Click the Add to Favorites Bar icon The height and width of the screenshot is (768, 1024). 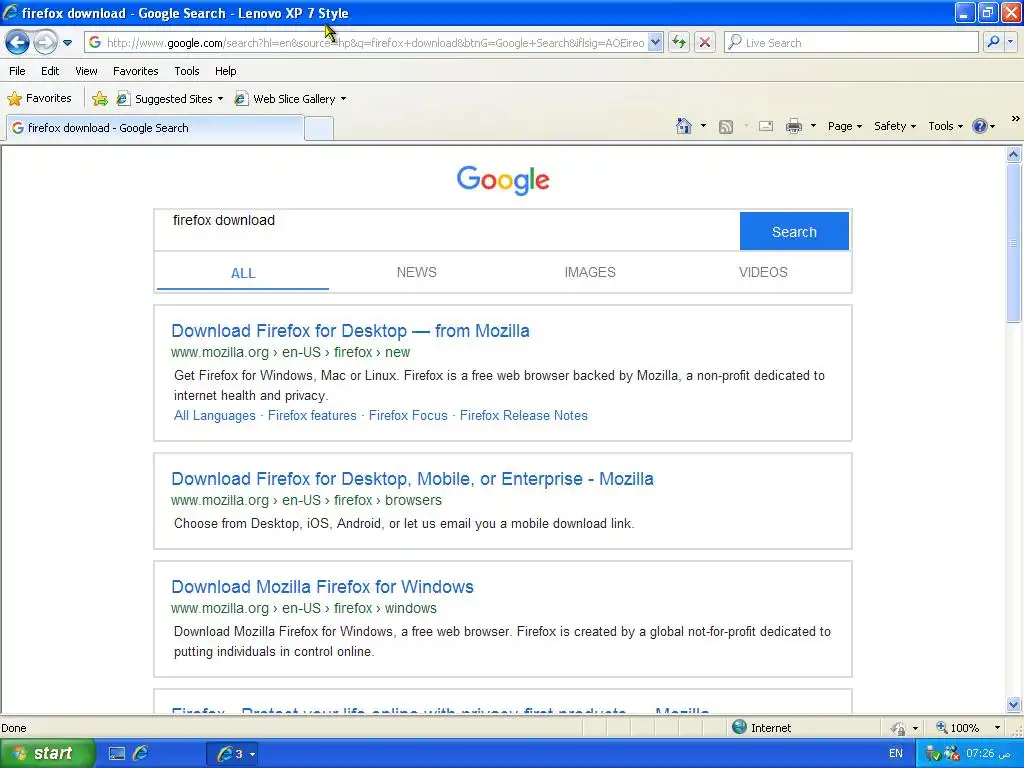(100, 99)
